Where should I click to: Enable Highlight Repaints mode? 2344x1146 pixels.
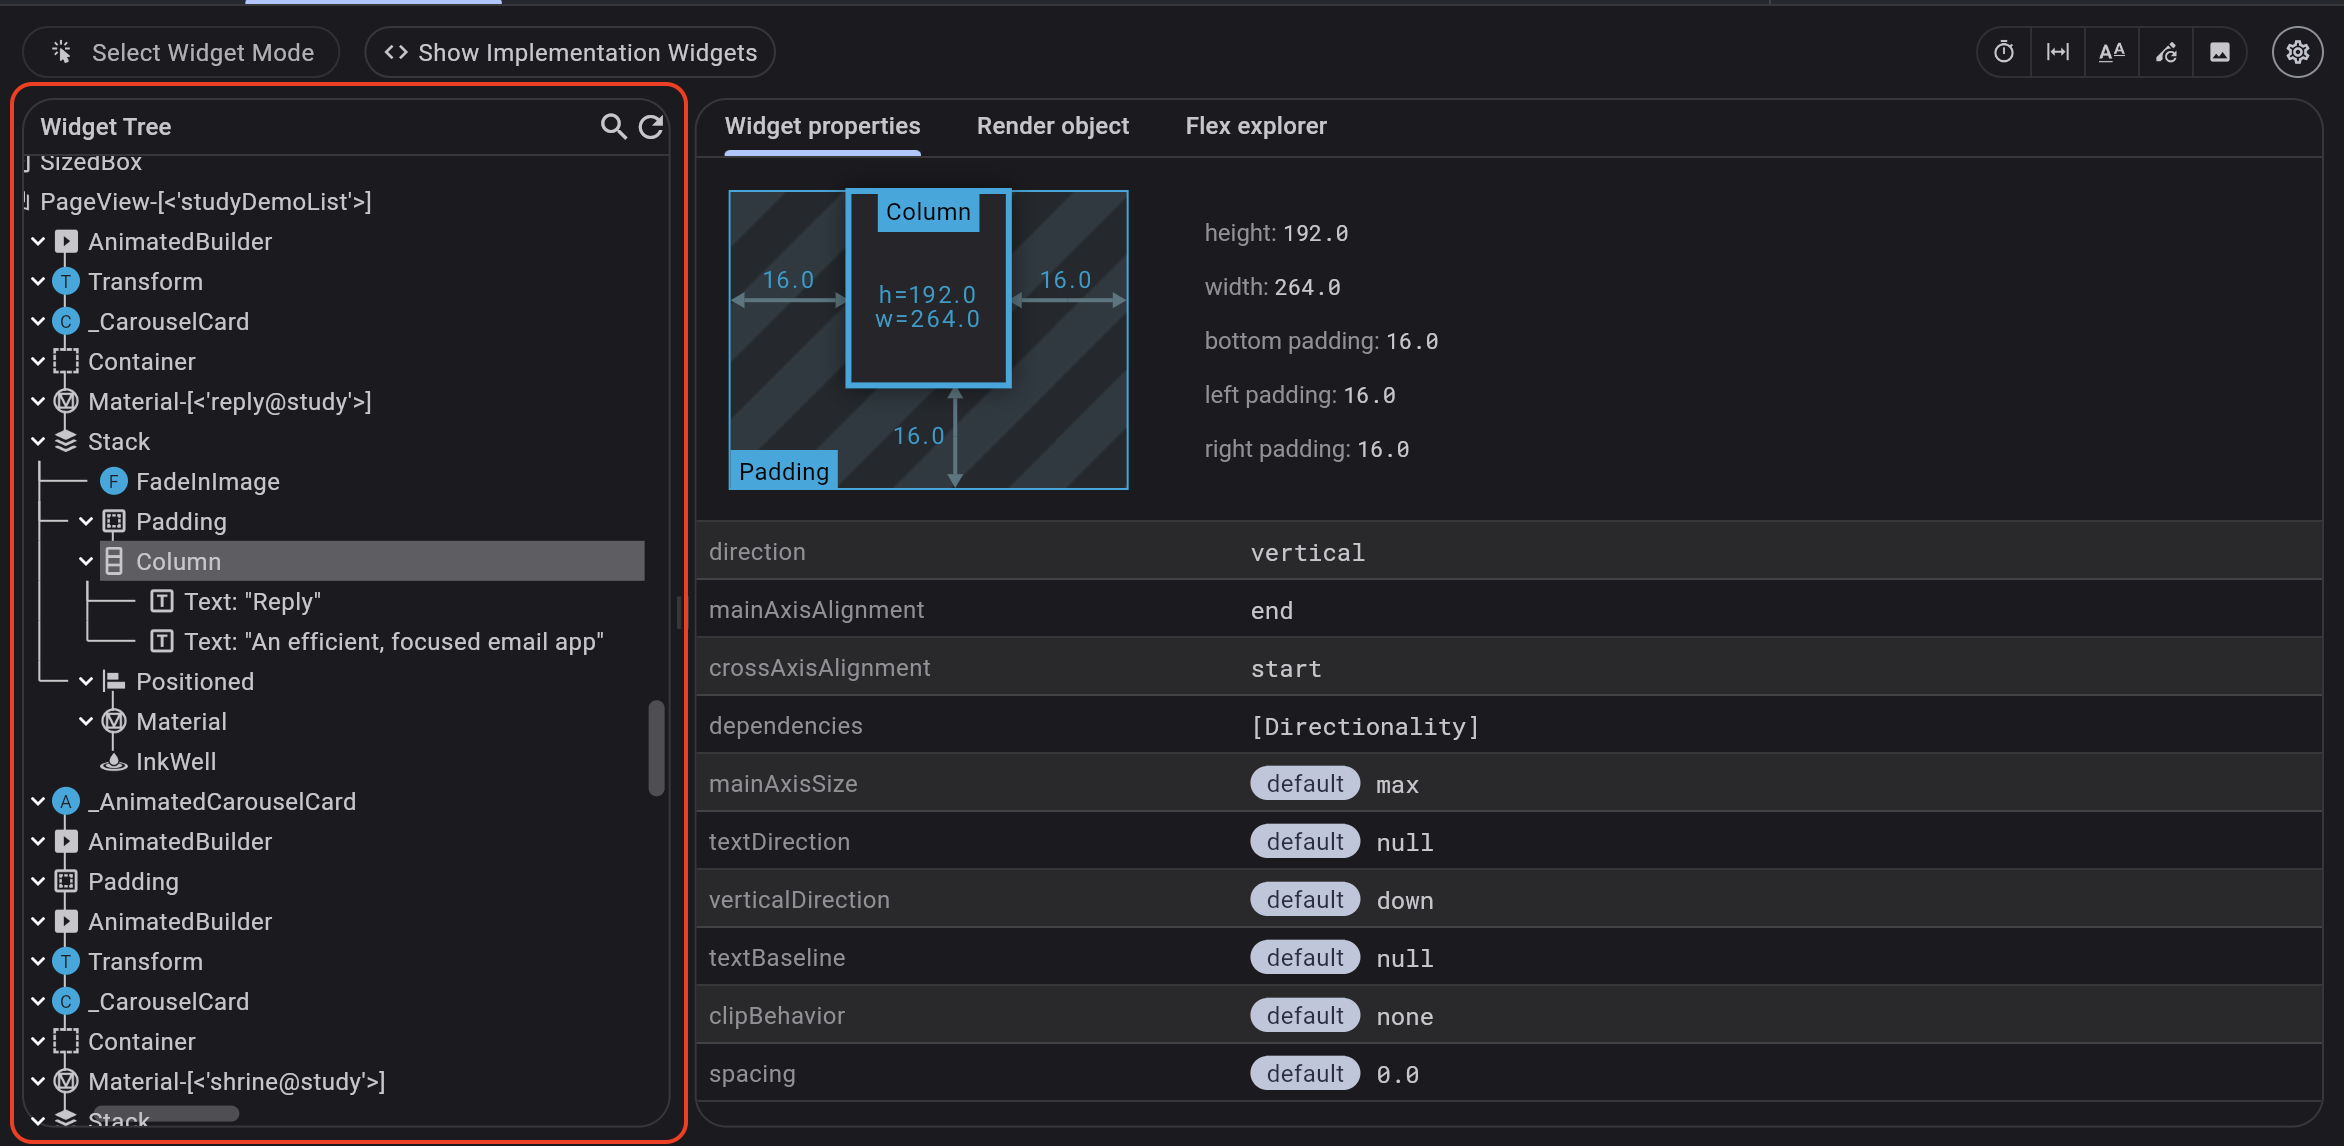point(2166,51)
